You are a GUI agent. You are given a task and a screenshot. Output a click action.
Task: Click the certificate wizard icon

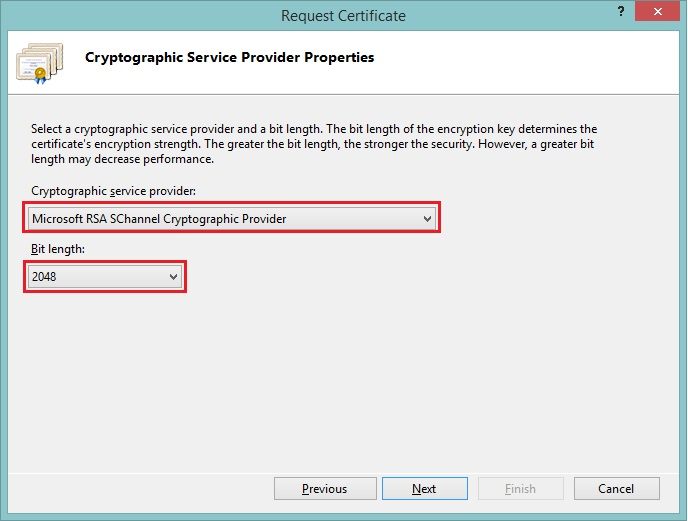[39, 62]
